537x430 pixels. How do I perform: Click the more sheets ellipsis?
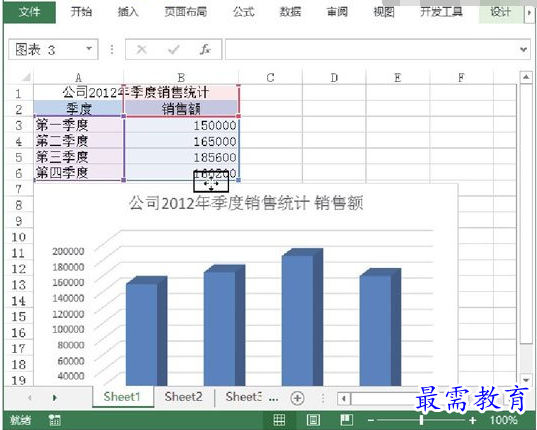tap(273, 398)
